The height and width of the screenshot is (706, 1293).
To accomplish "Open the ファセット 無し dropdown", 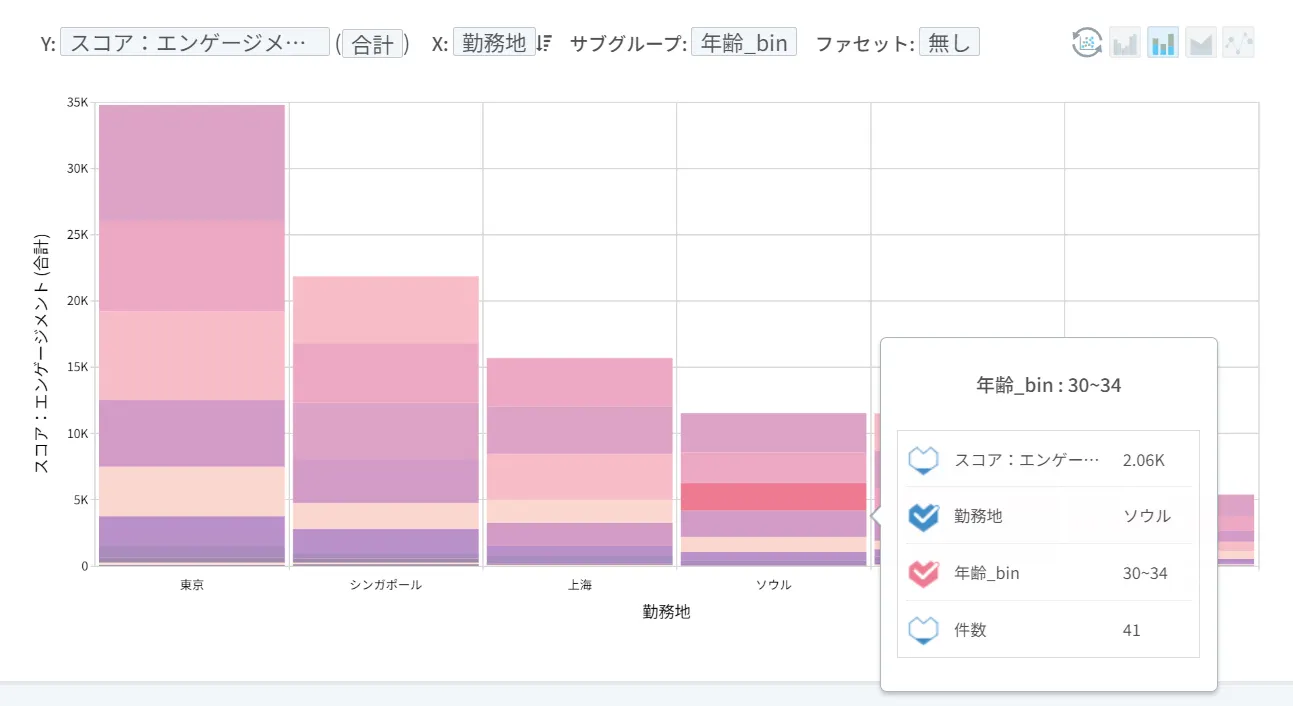I will [949, 43].
